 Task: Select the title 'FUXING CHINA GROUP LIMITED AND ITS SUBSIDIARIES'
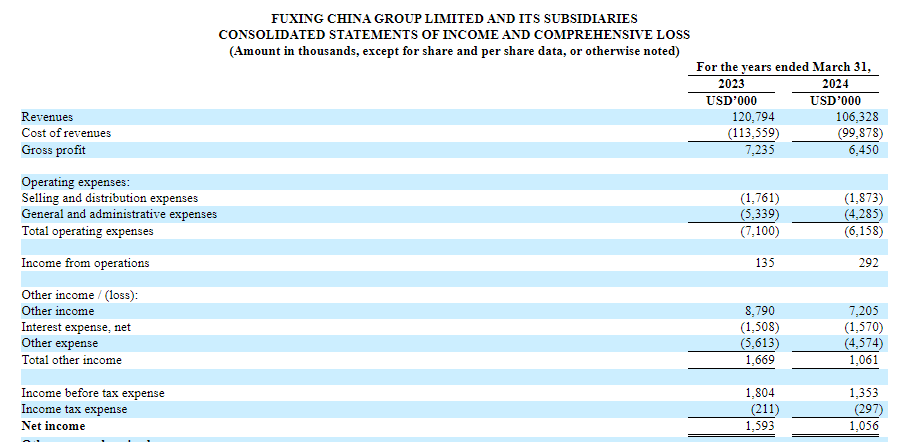click(454, 19)
